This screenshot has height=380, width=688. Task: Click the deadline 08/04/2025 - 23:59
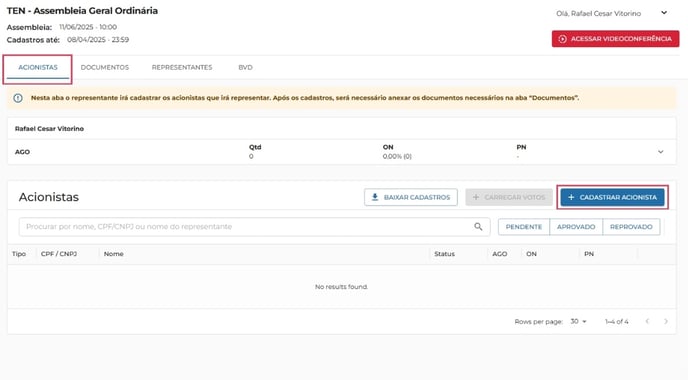tap(98, 40)
